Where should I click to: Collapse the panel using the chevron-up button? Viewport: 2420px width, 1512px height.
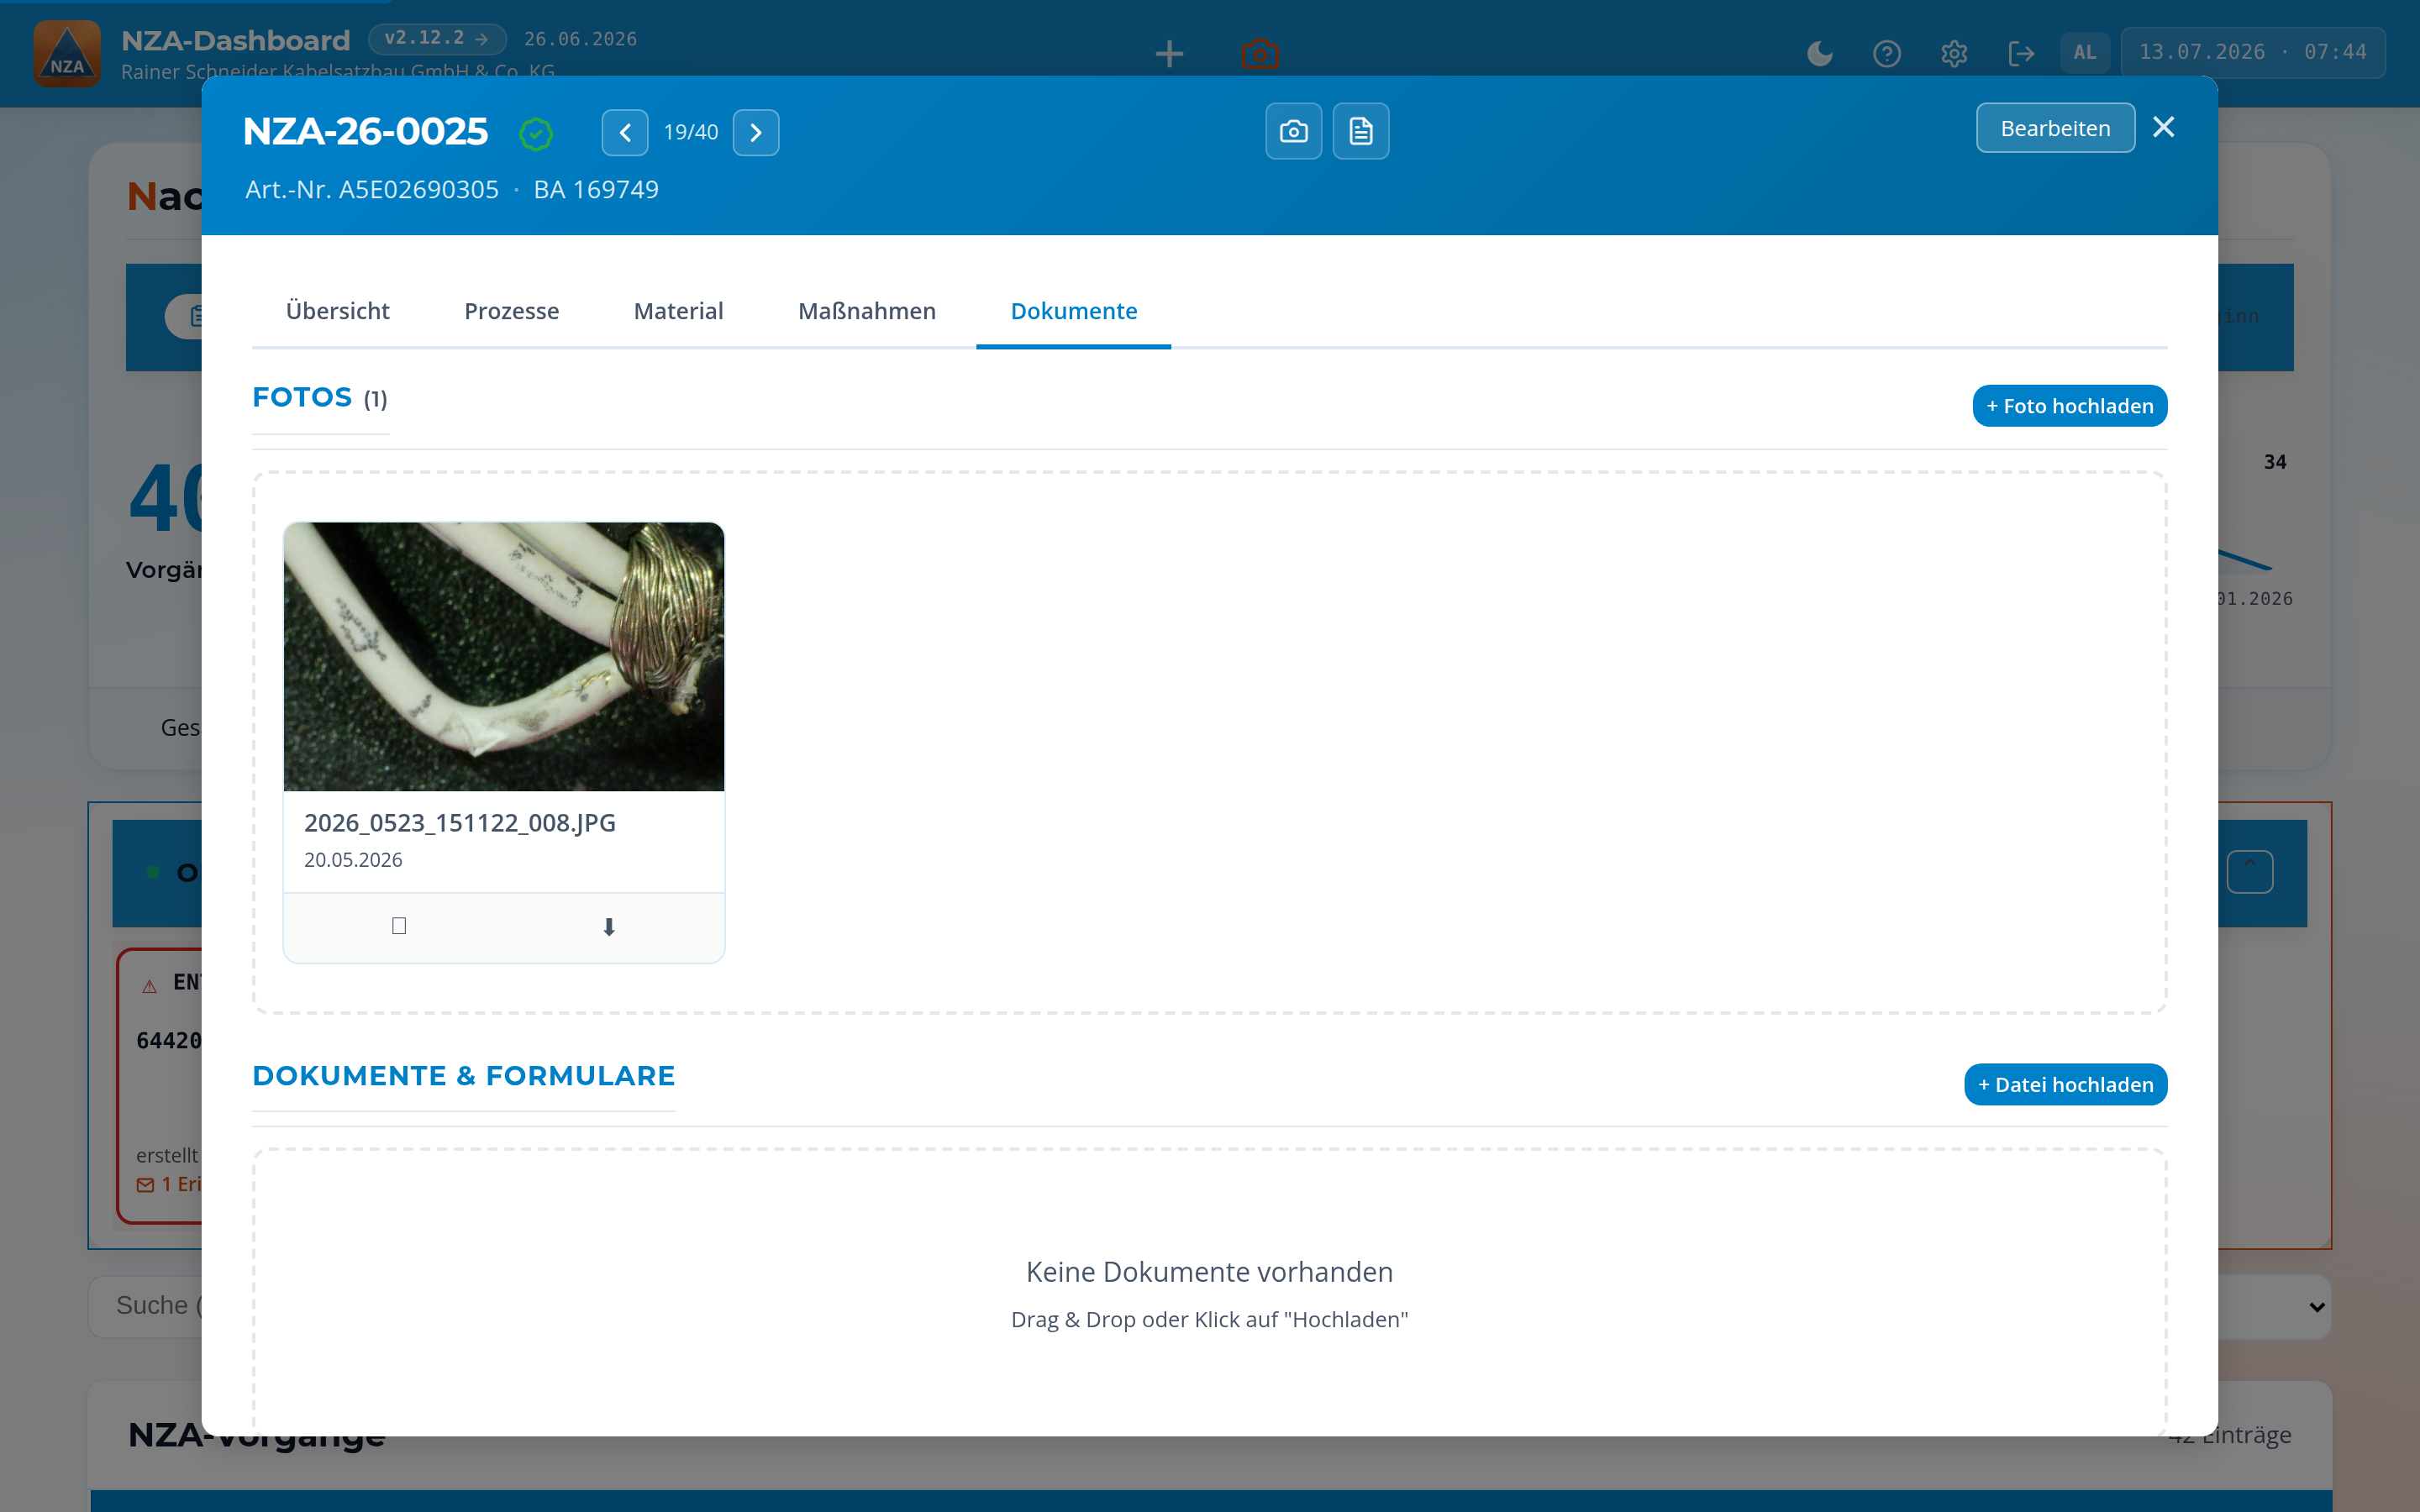[2250, 872]
